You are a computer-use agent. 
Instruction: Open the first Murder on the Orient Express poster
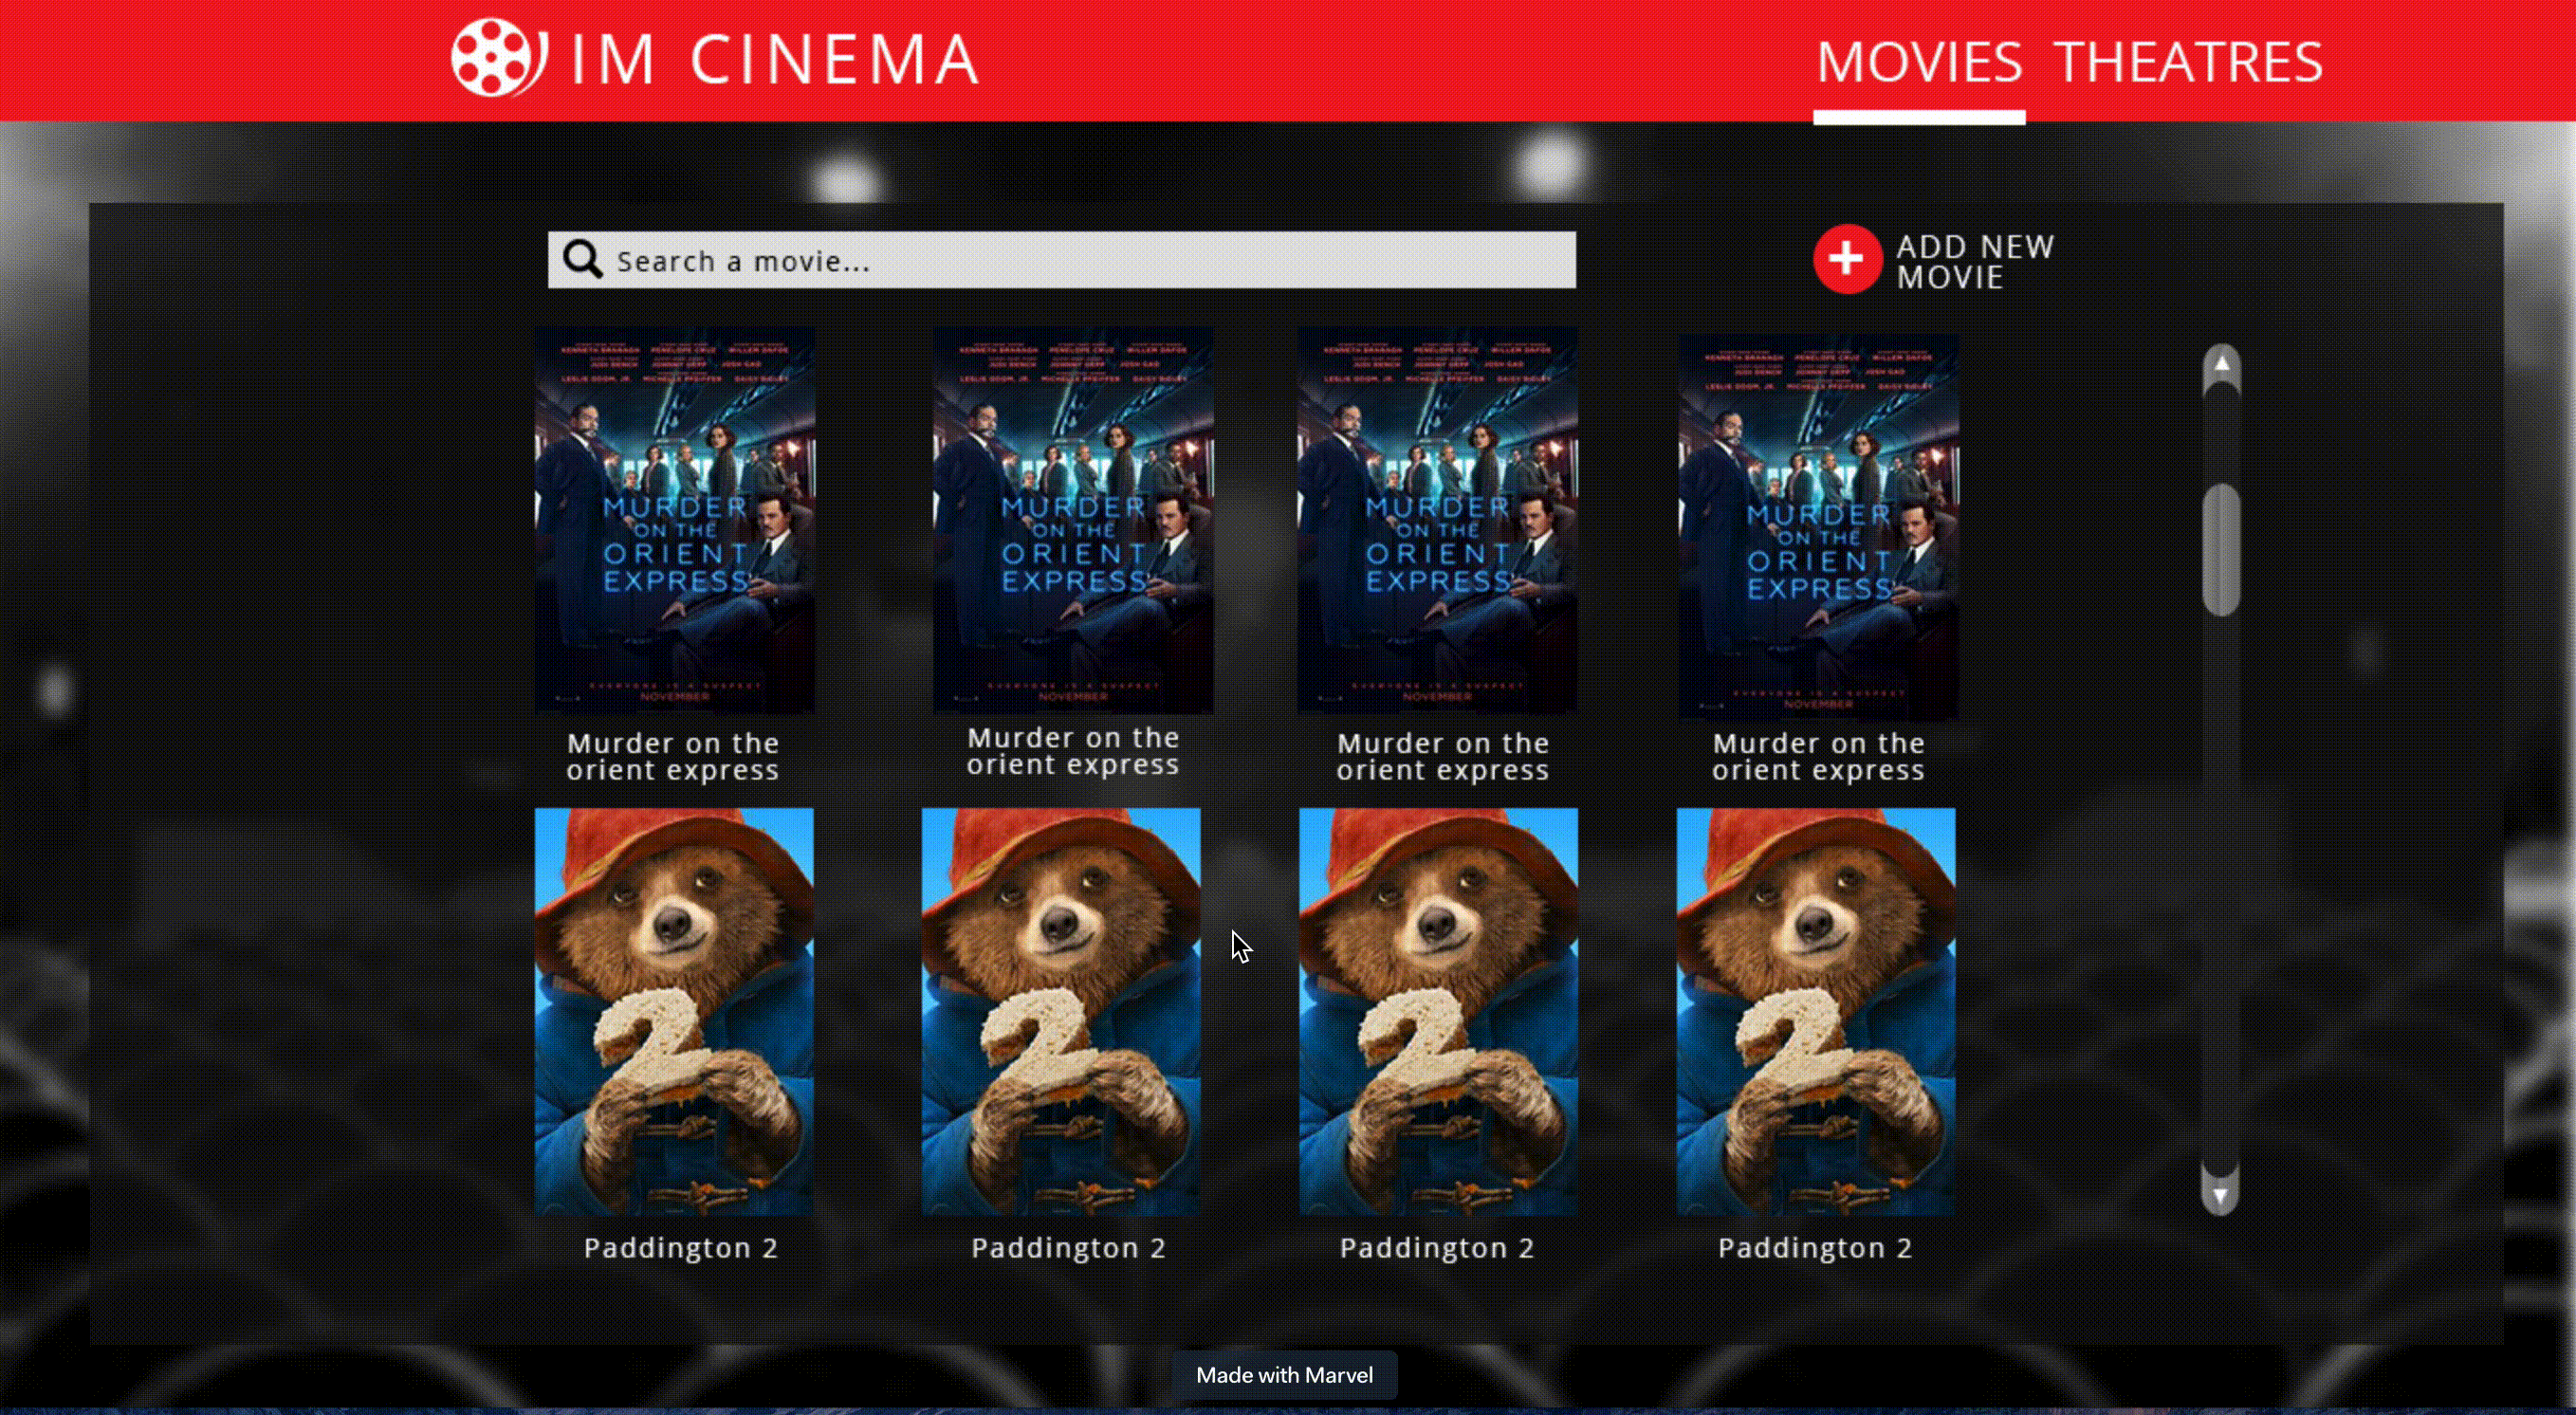[x=675, y=520]
